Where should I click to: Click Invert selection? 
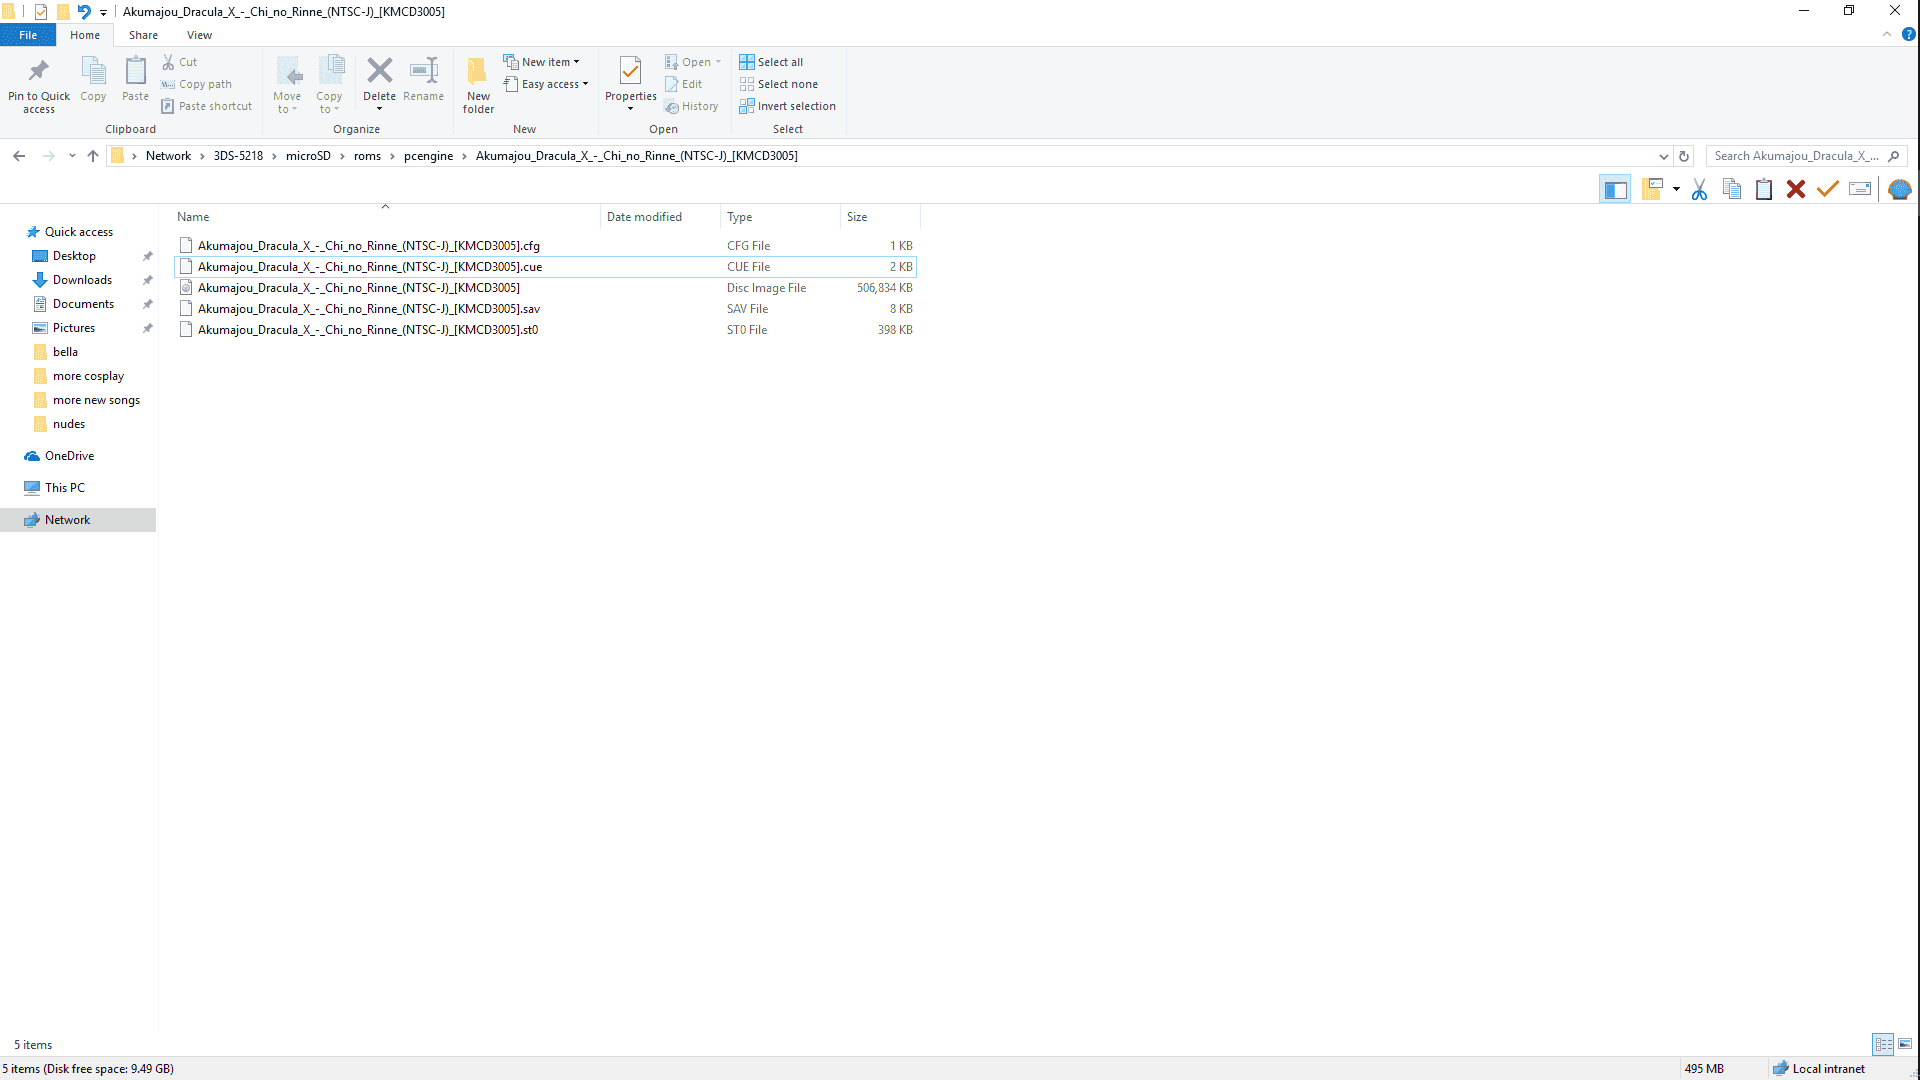coord(787,106)
